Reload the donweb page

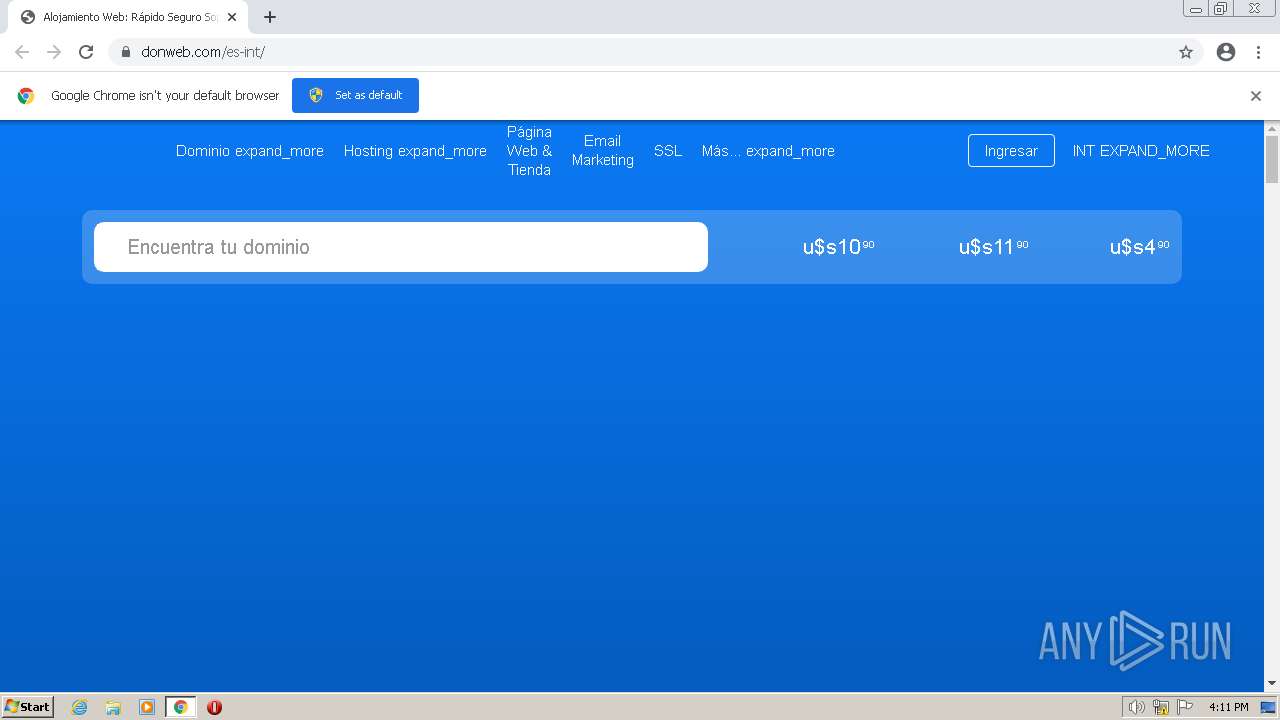click(x=86, y=52)
